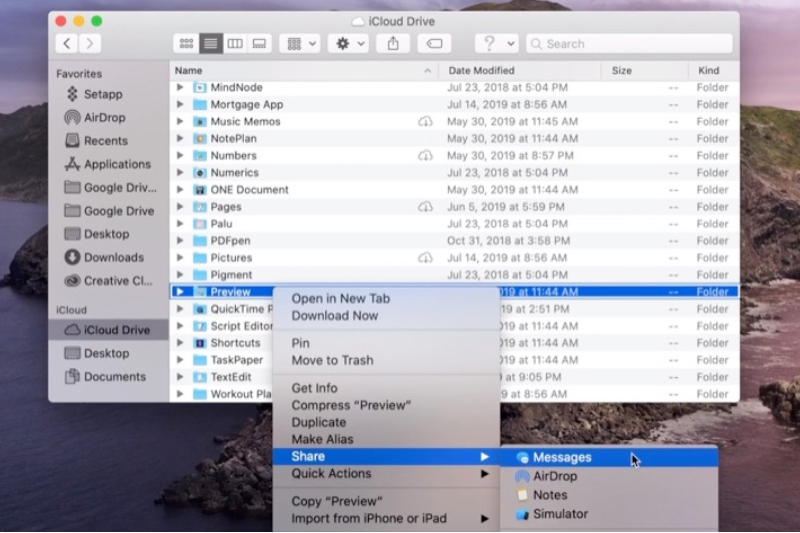
Task: Share to Simulator in the submenu
Action: (x=609, y=514)
